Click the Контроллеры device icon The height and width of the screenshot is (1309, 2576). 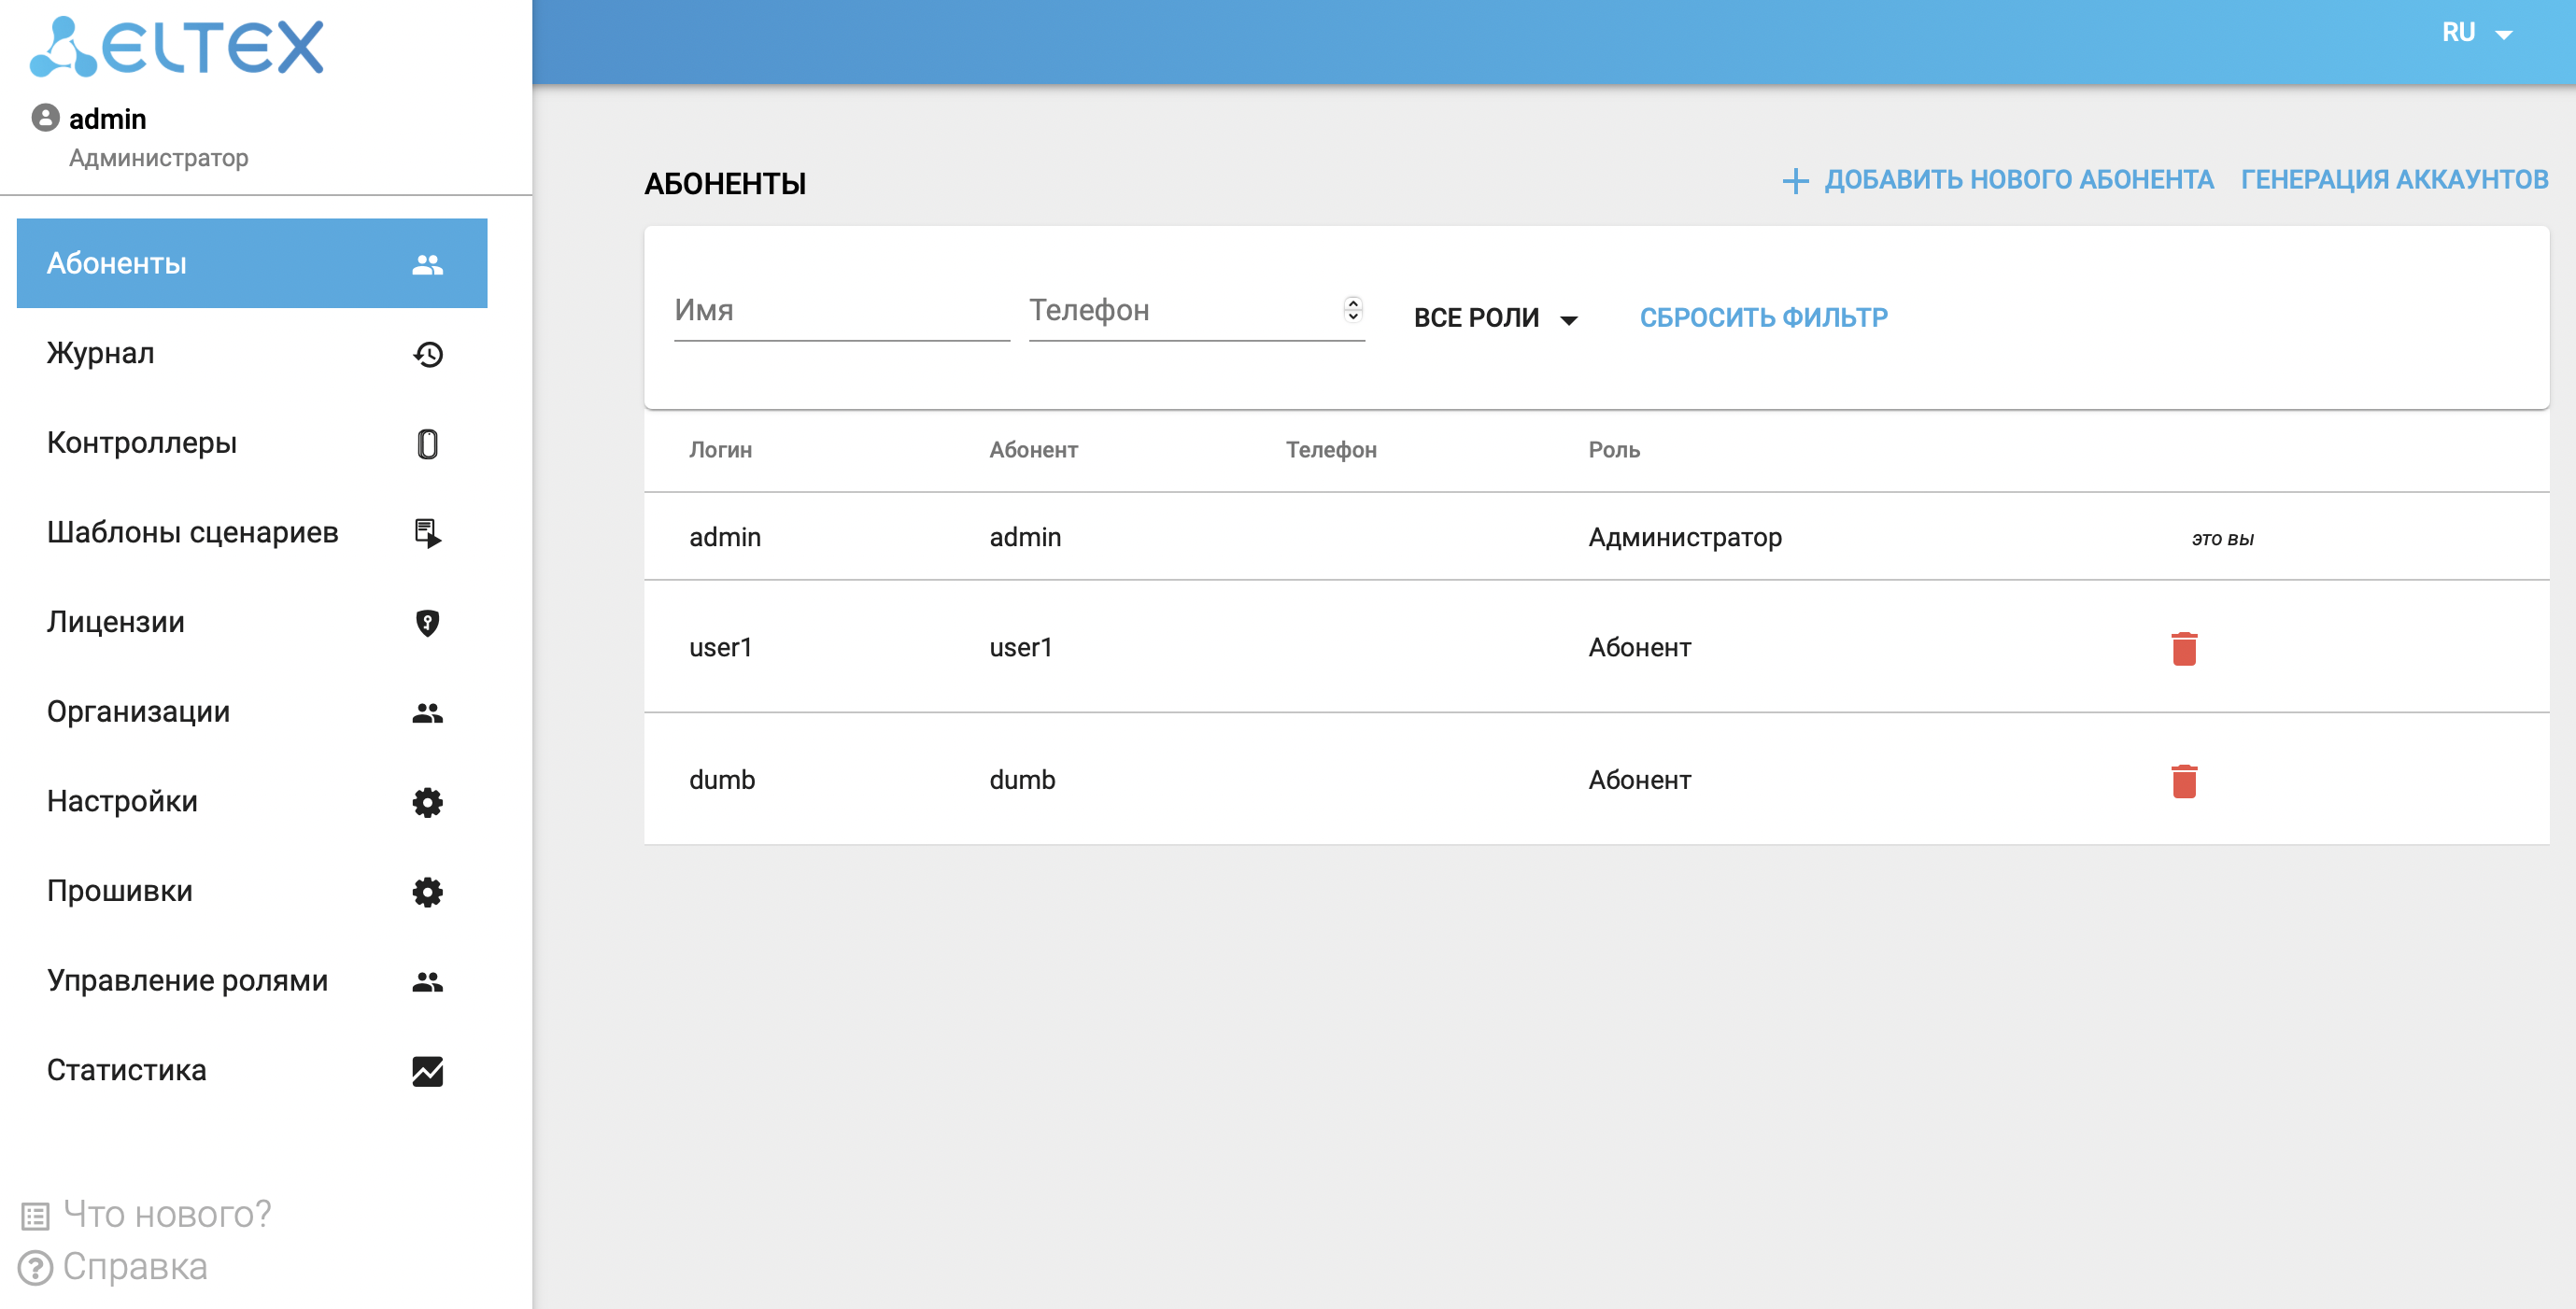point(427,443)
